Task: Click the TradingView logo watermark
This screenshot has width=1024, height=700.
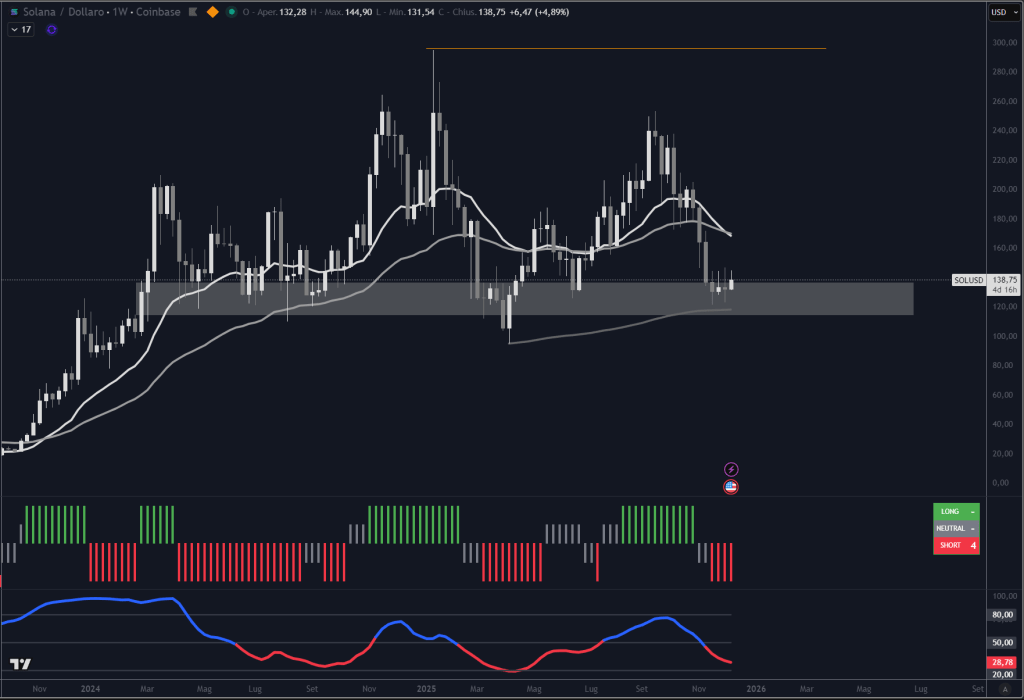Action: click(18, 663)
